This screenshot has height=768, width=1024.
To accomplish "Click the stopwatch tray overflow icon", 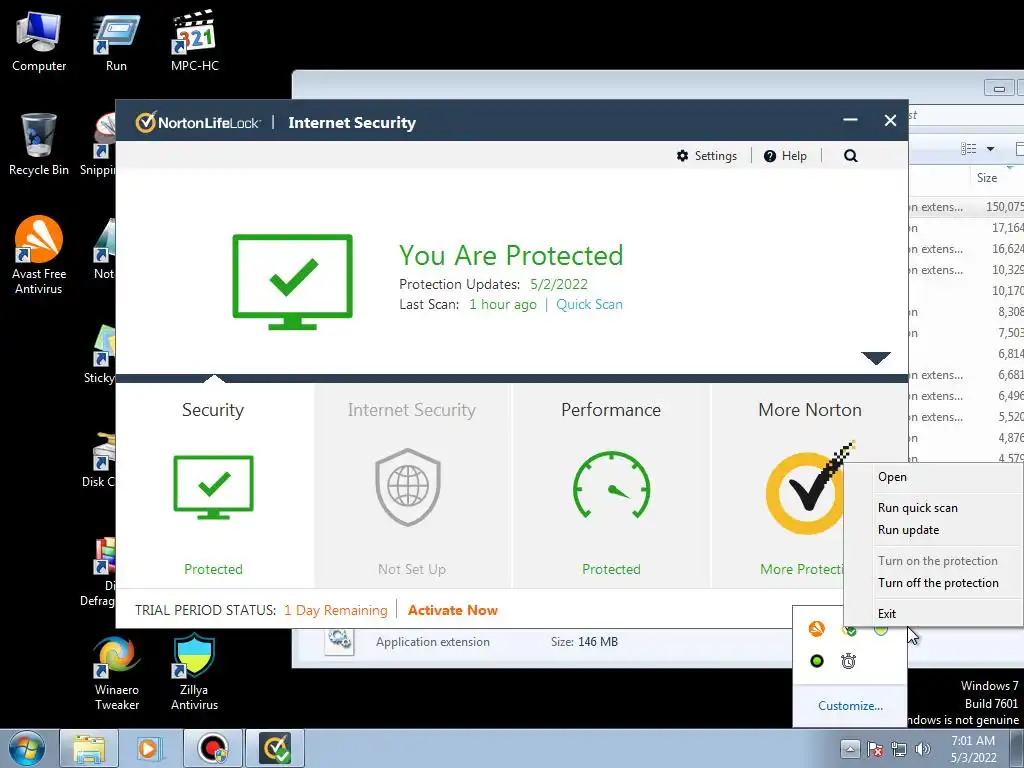I will point(848,661).
